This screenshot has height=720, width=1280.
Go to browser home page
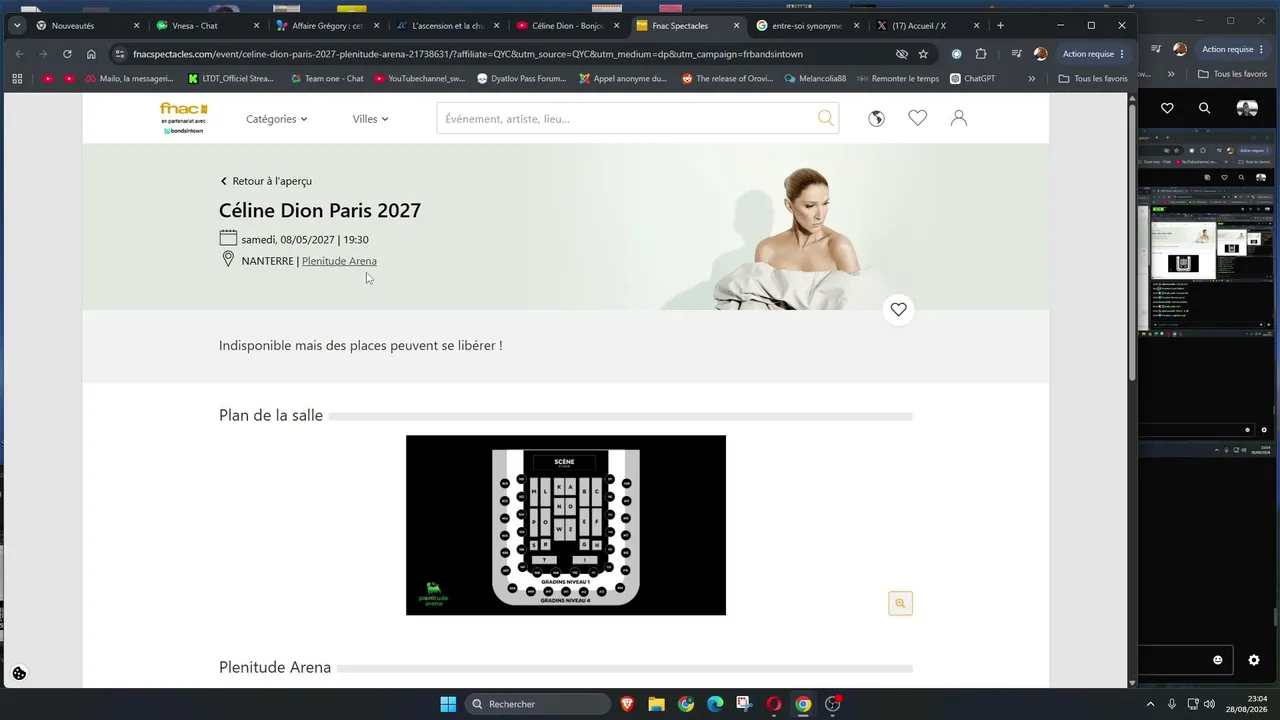[x=91, y=54]
